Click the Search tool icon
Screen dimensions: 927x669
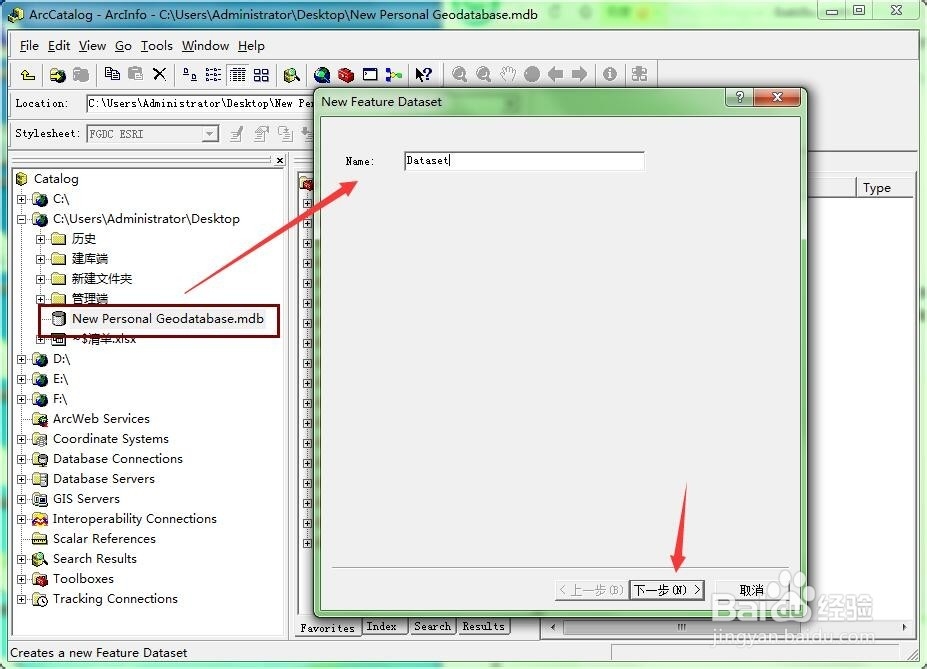click(291, 74)
